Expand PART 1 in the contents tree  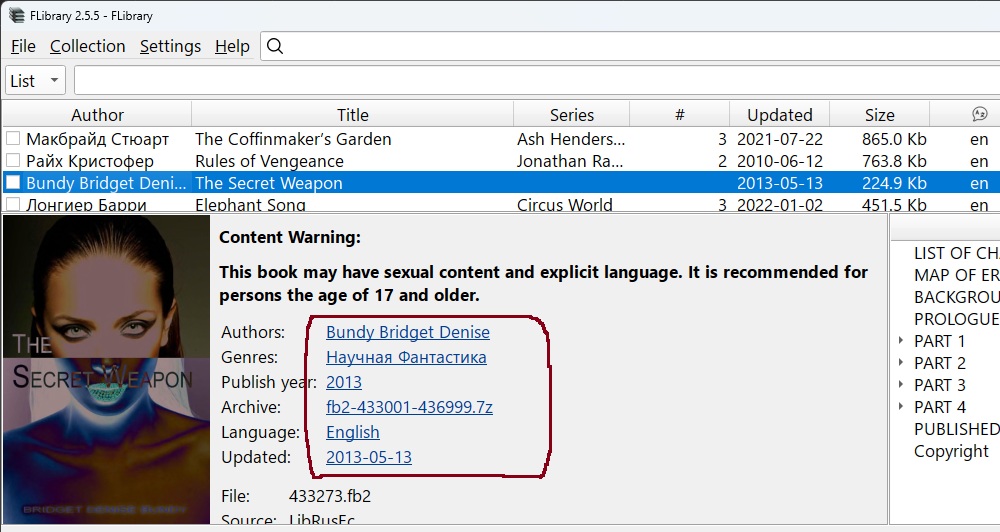point(901,341)
